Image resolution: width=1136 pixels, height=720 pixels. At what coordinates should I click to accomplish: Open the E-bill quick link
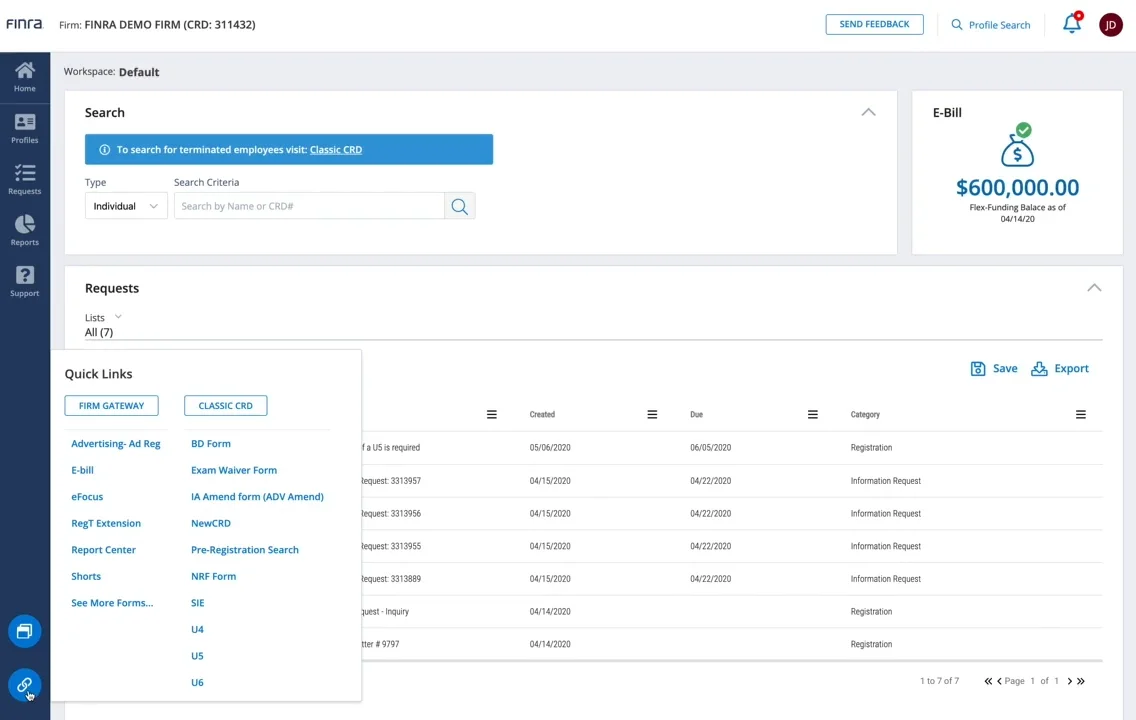[x=83, y=470]
